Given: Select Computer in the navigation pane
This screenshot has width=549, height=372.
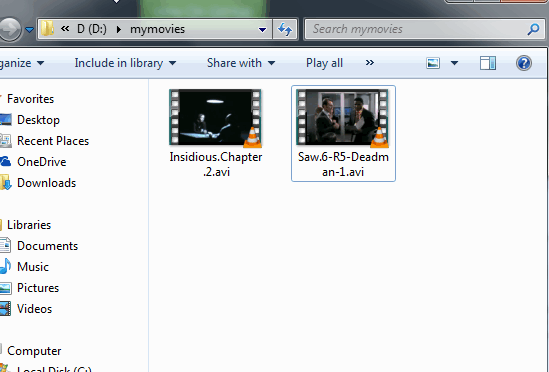Looking at the screenshot, I should tap(34, 351).
